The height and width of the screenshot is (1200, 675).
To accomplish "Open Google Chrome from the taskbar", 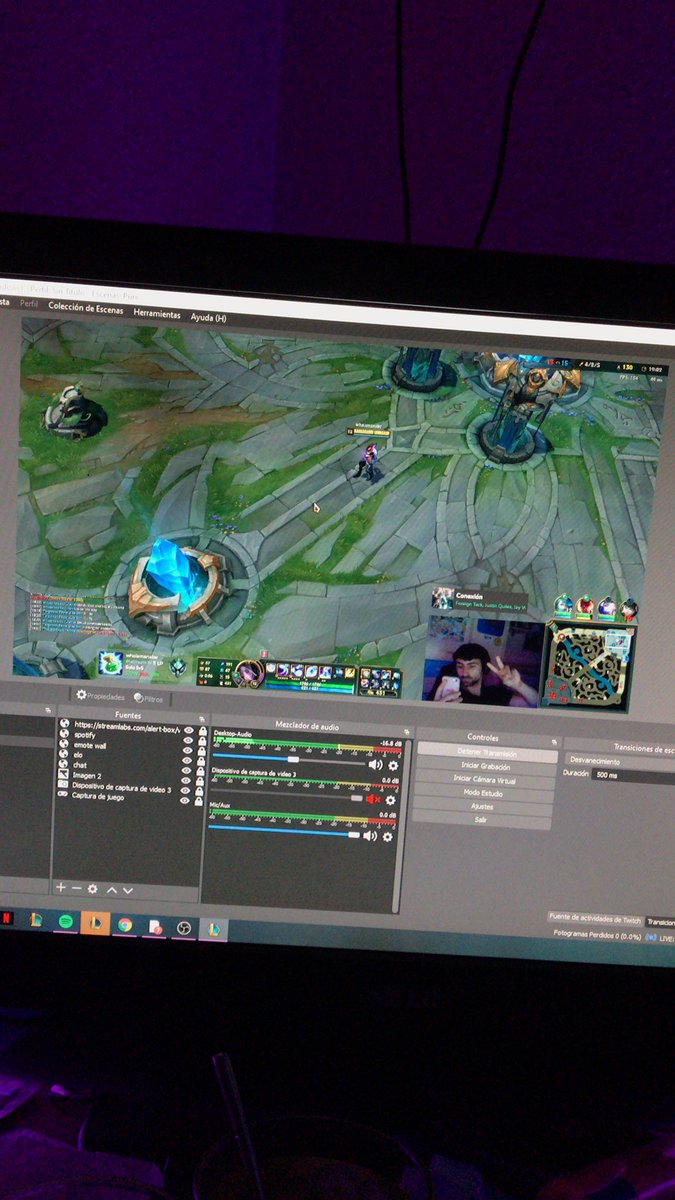I will [x=125, y=924].
